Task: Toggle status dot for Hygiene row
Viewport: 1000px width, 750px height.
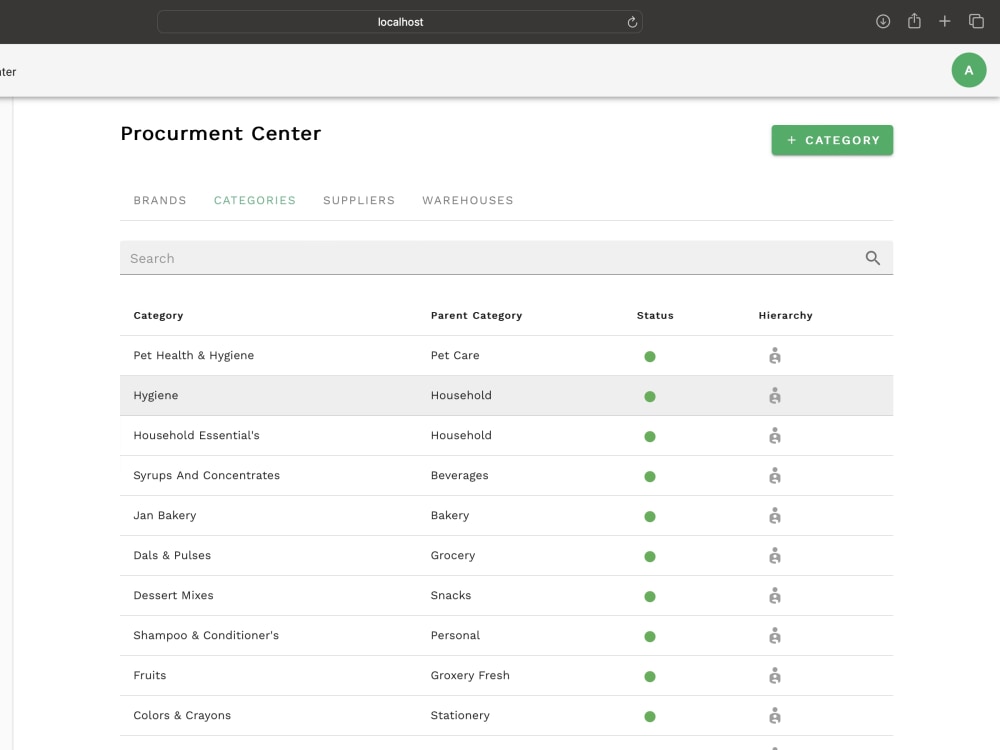Action: 650,397
